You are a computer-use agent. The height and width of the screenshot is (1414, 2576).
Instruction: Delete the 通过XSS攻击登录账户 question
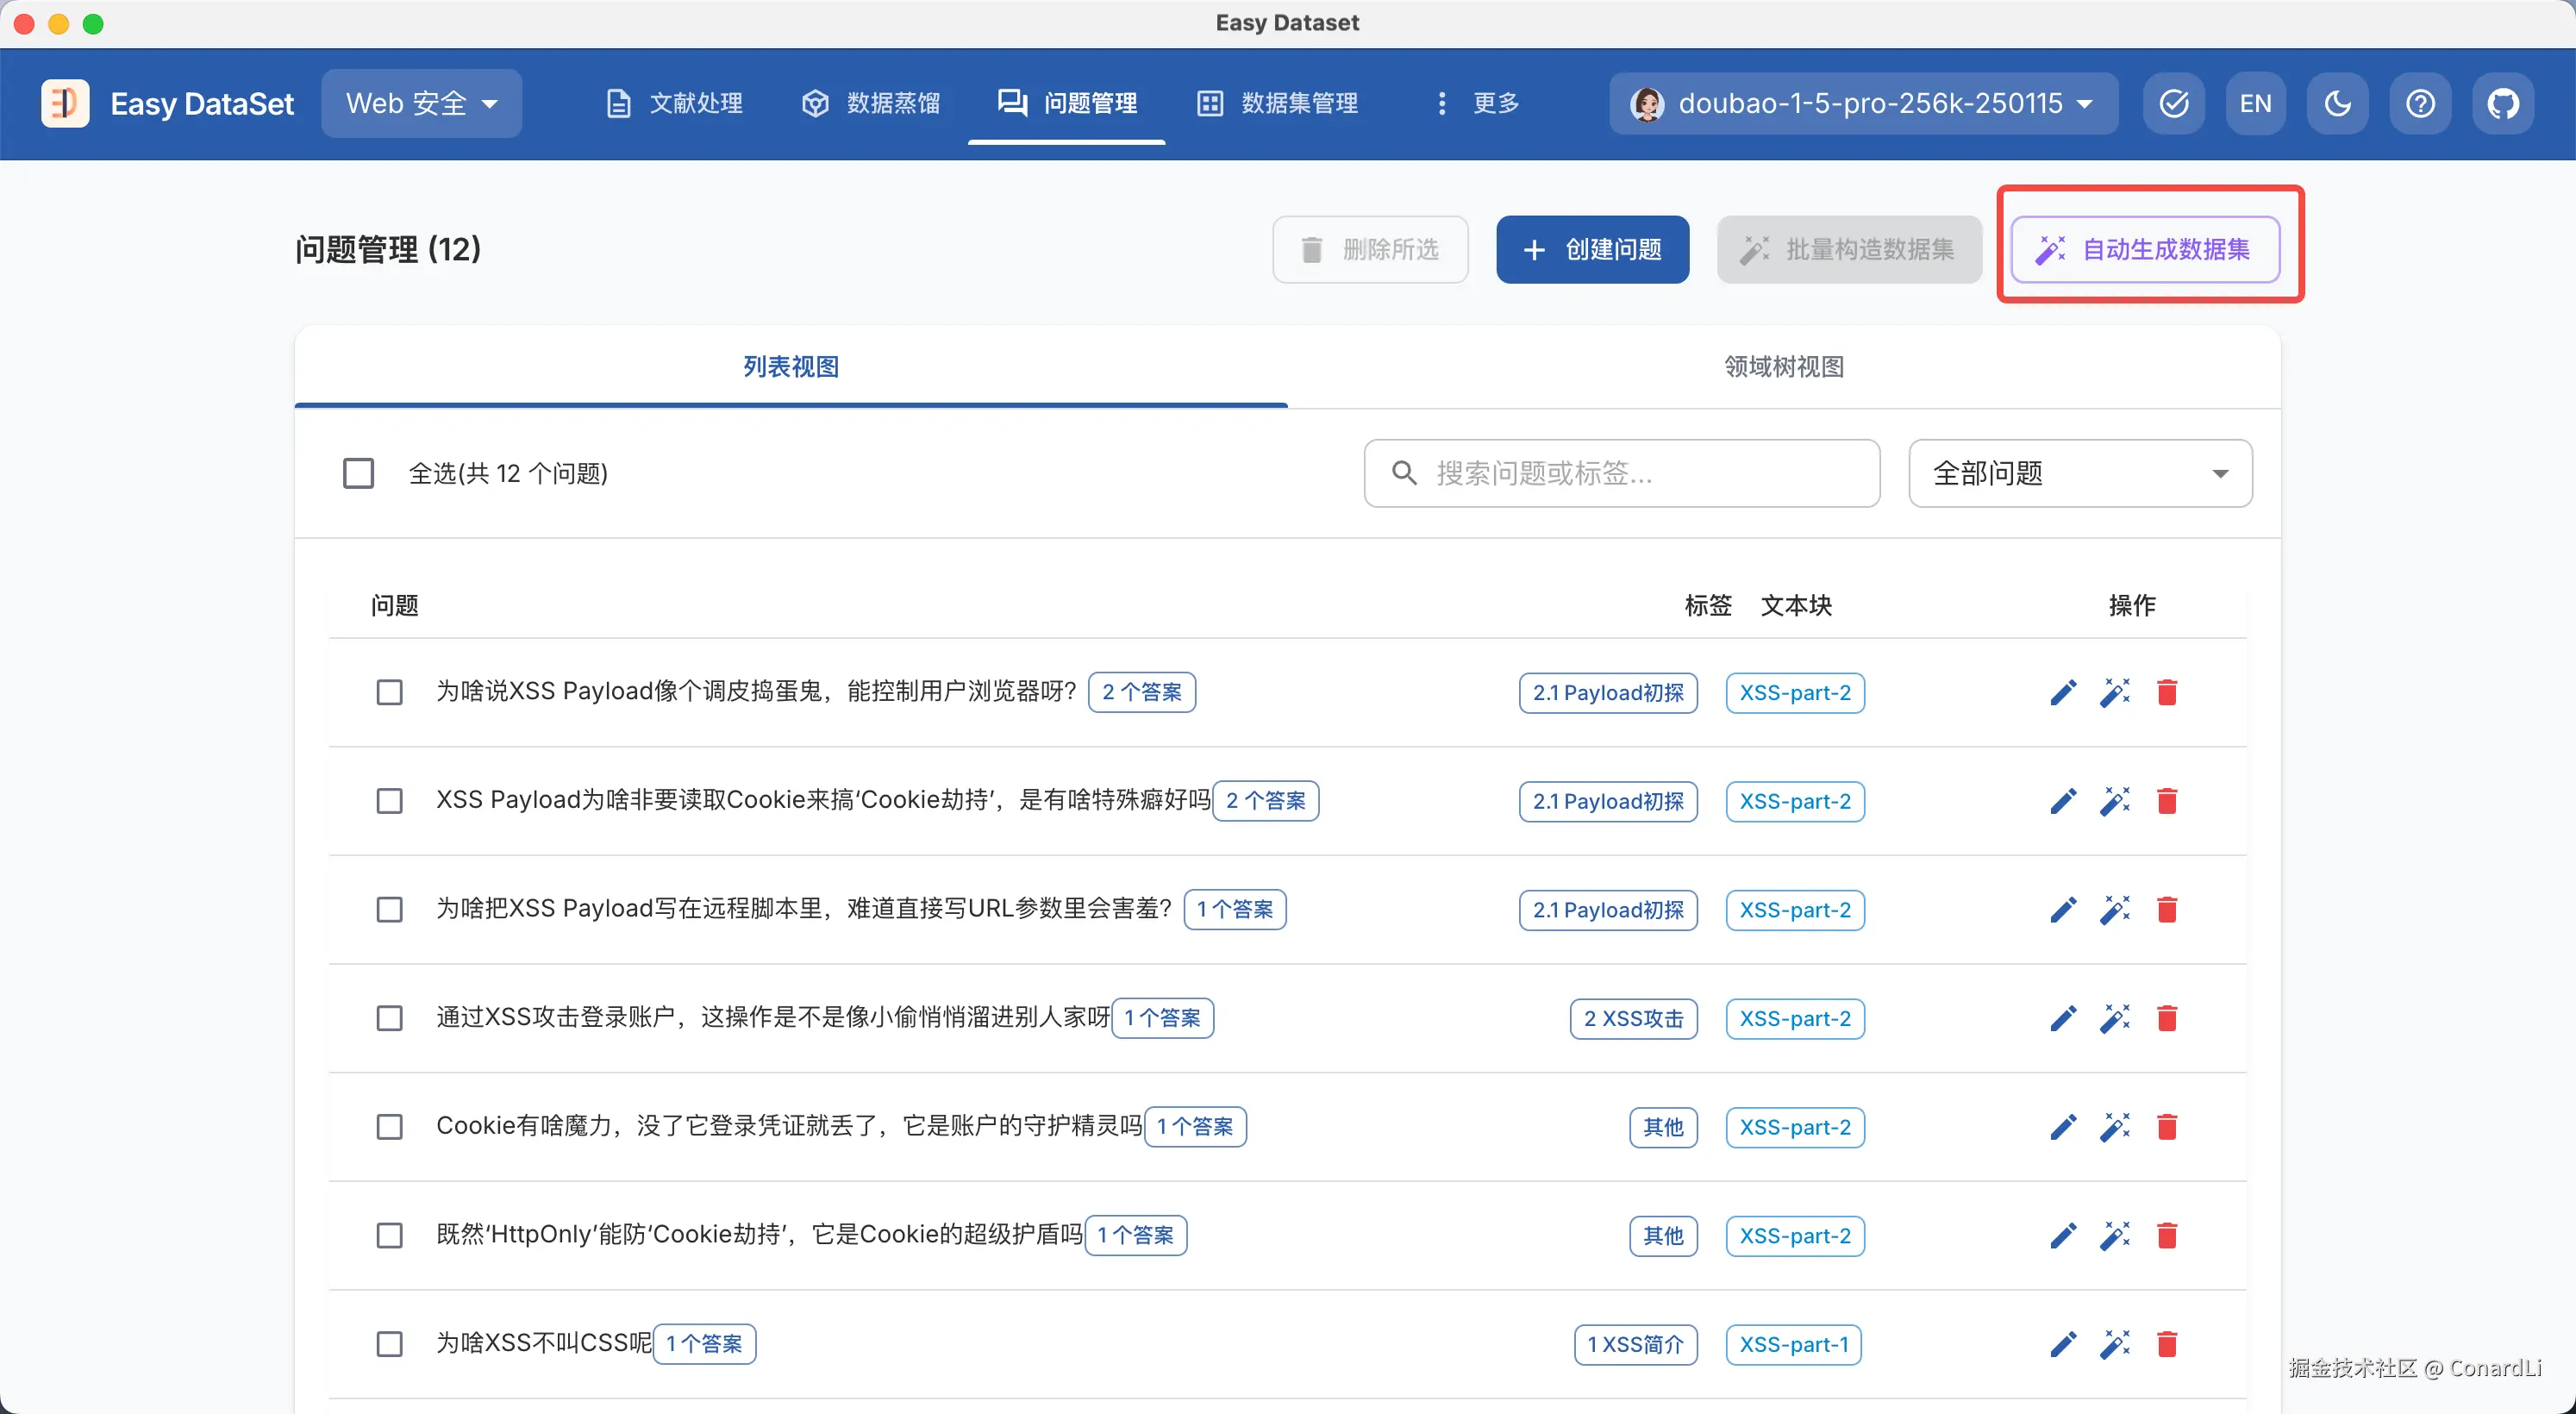click(x=2166, y=1018)
